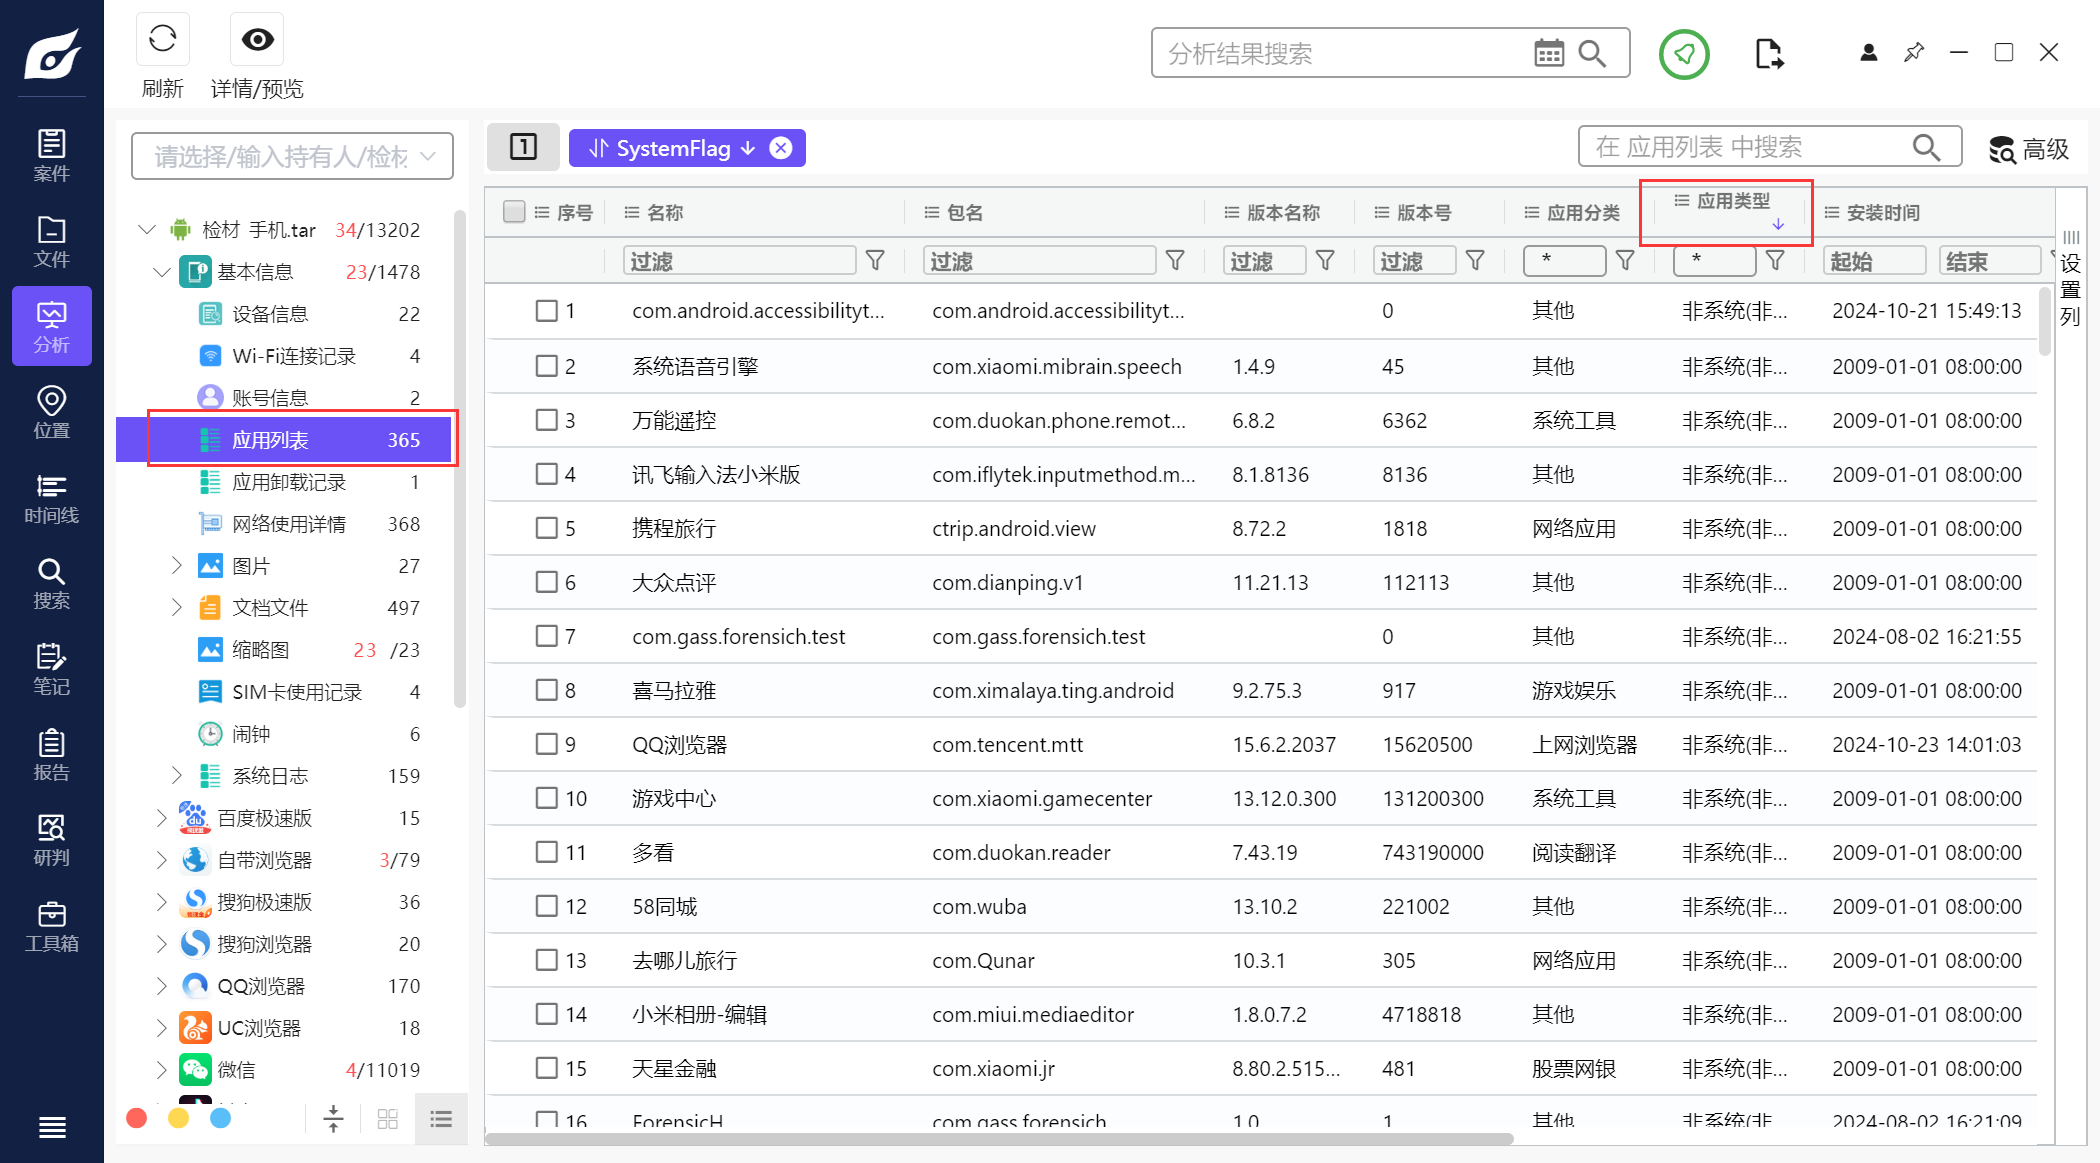
Task: Check the QQ浏览器 row 9 checkbox
Action: 546,744
